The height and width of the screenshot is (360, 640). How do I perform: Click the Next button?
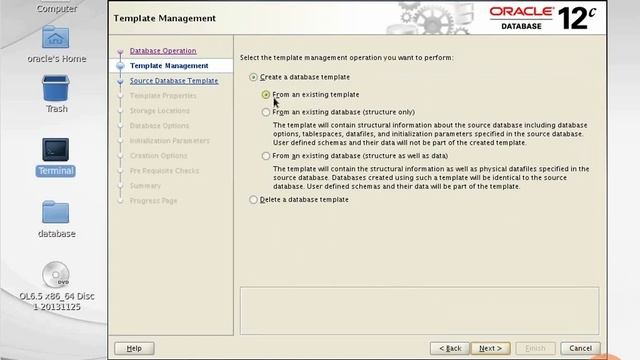pyautogui.click(x=490, y=348)
